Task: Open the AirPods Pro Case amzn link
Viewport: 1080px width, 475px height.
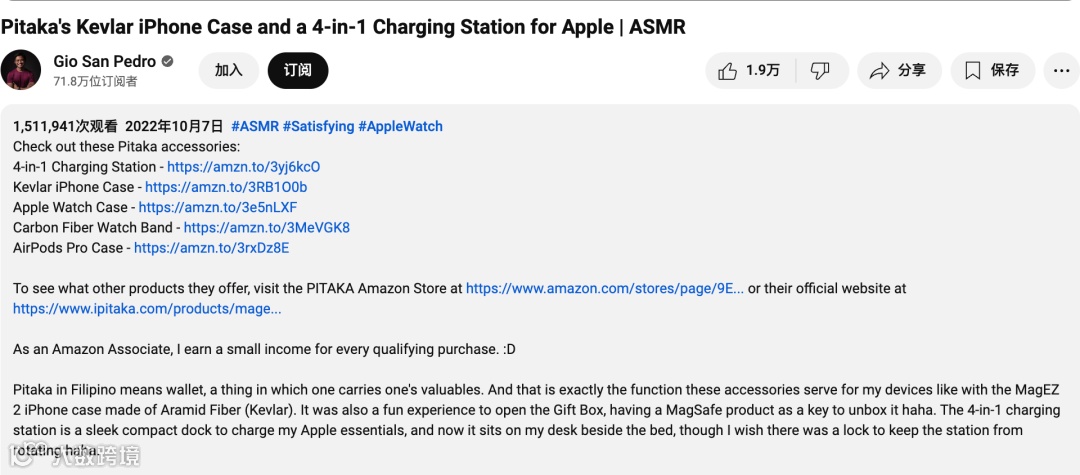Action: click(211, 247)
